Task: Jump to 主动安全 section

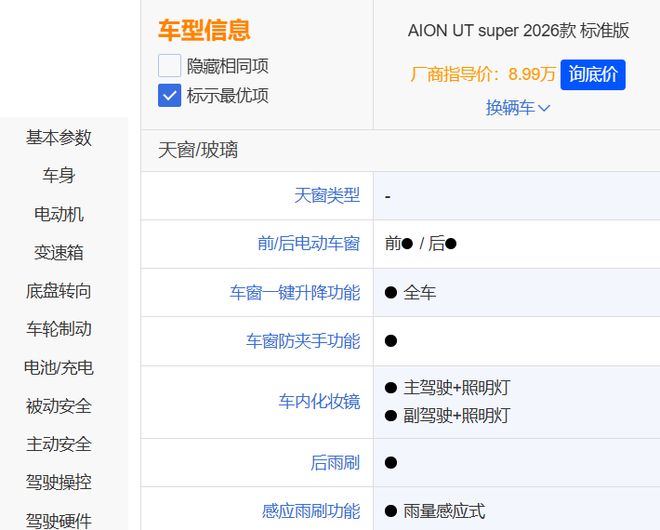Action: pos(59,444)
